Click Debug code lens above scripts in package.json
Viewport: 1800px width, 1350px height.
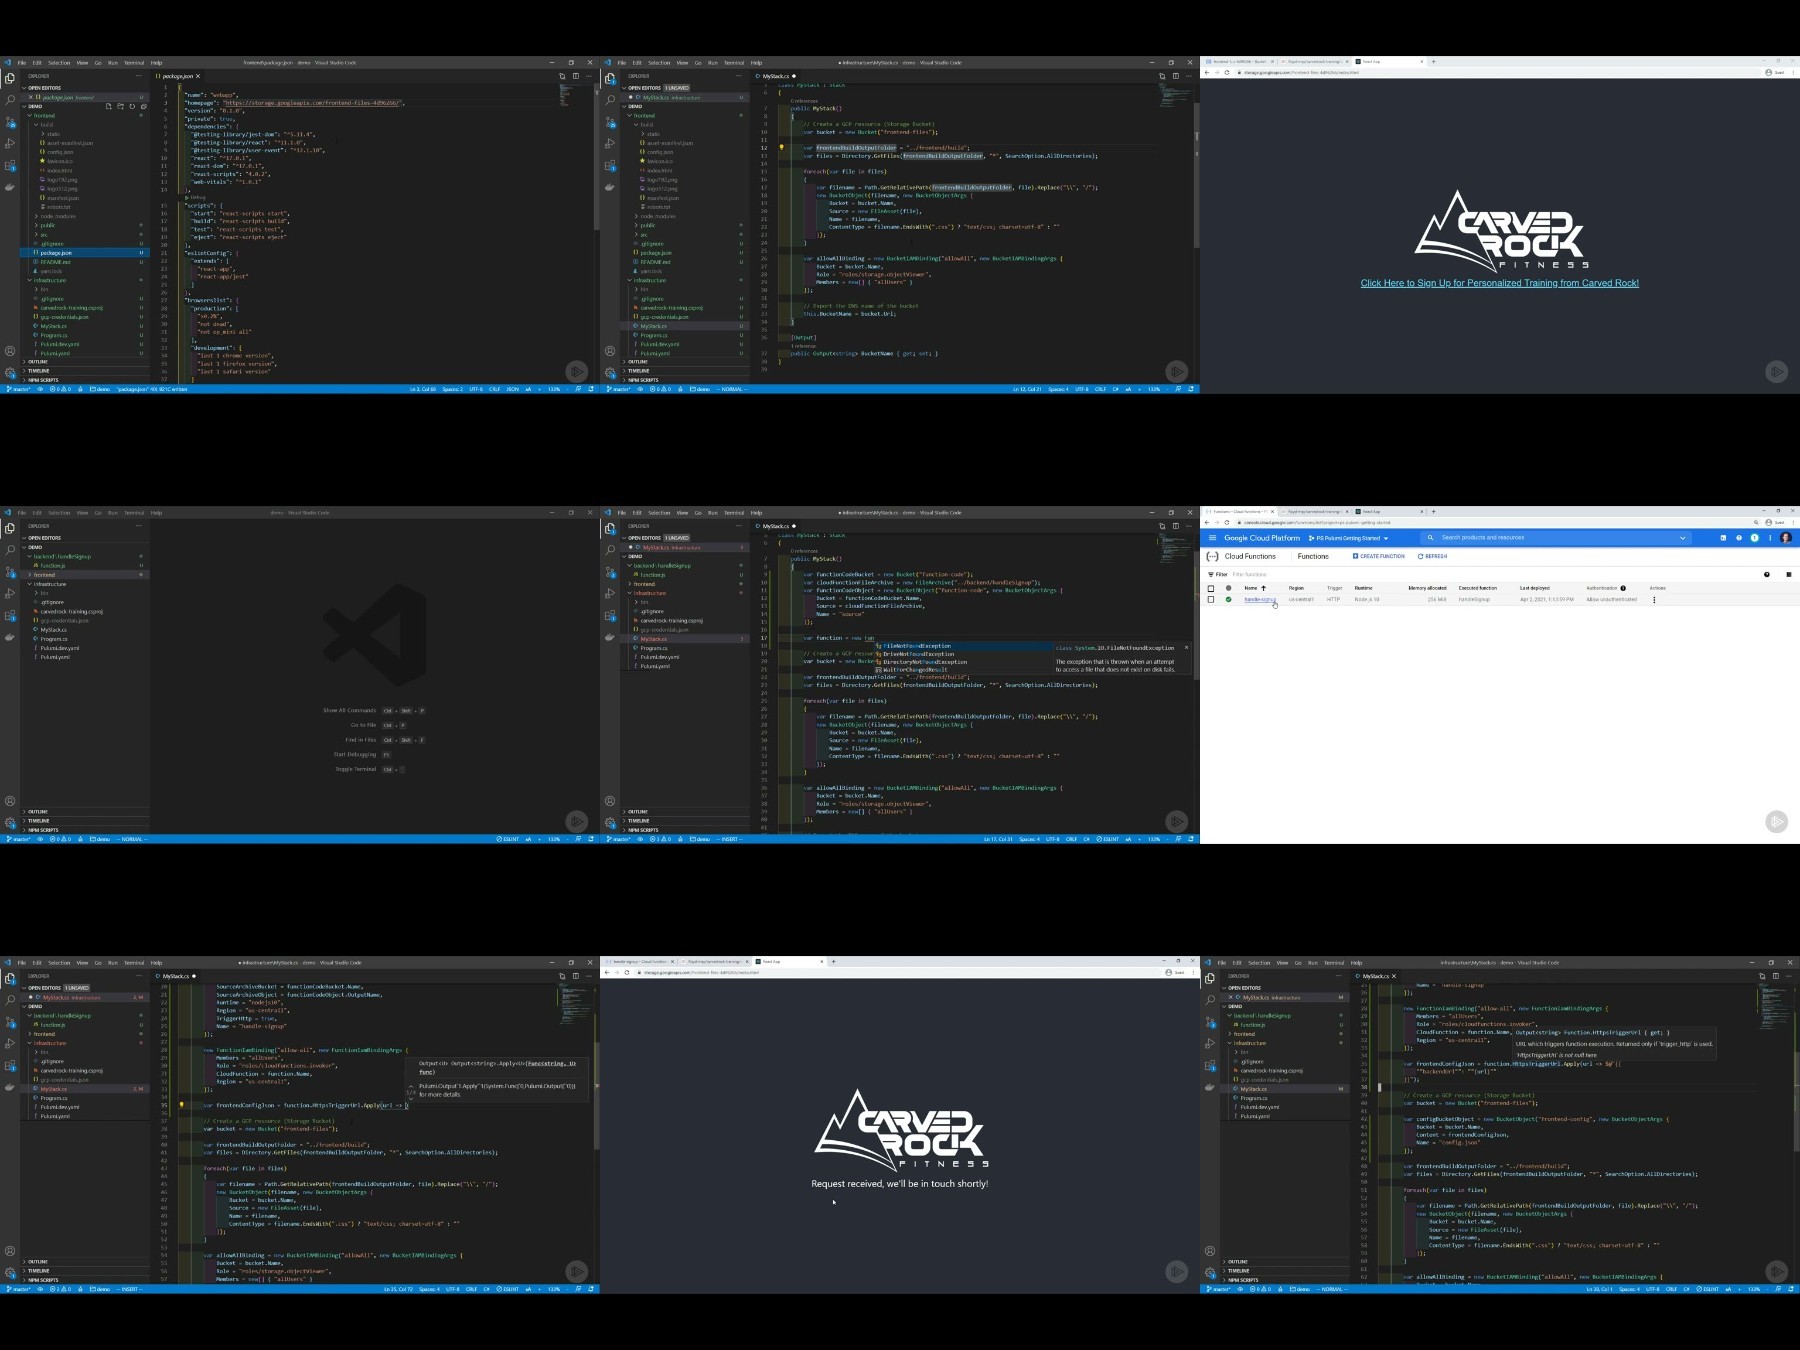point(197,198)
